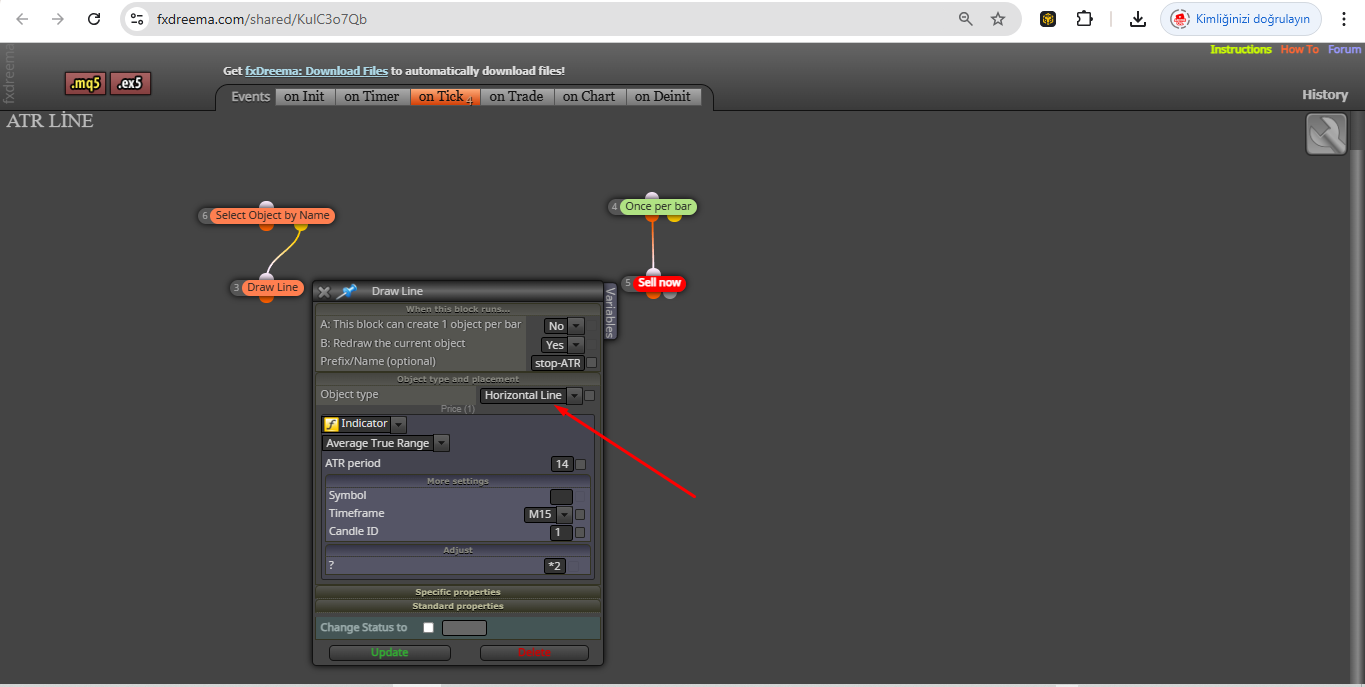Click the dark extension icon in the toolbar
The image size is (1365, 687).
click(1048, 19)
